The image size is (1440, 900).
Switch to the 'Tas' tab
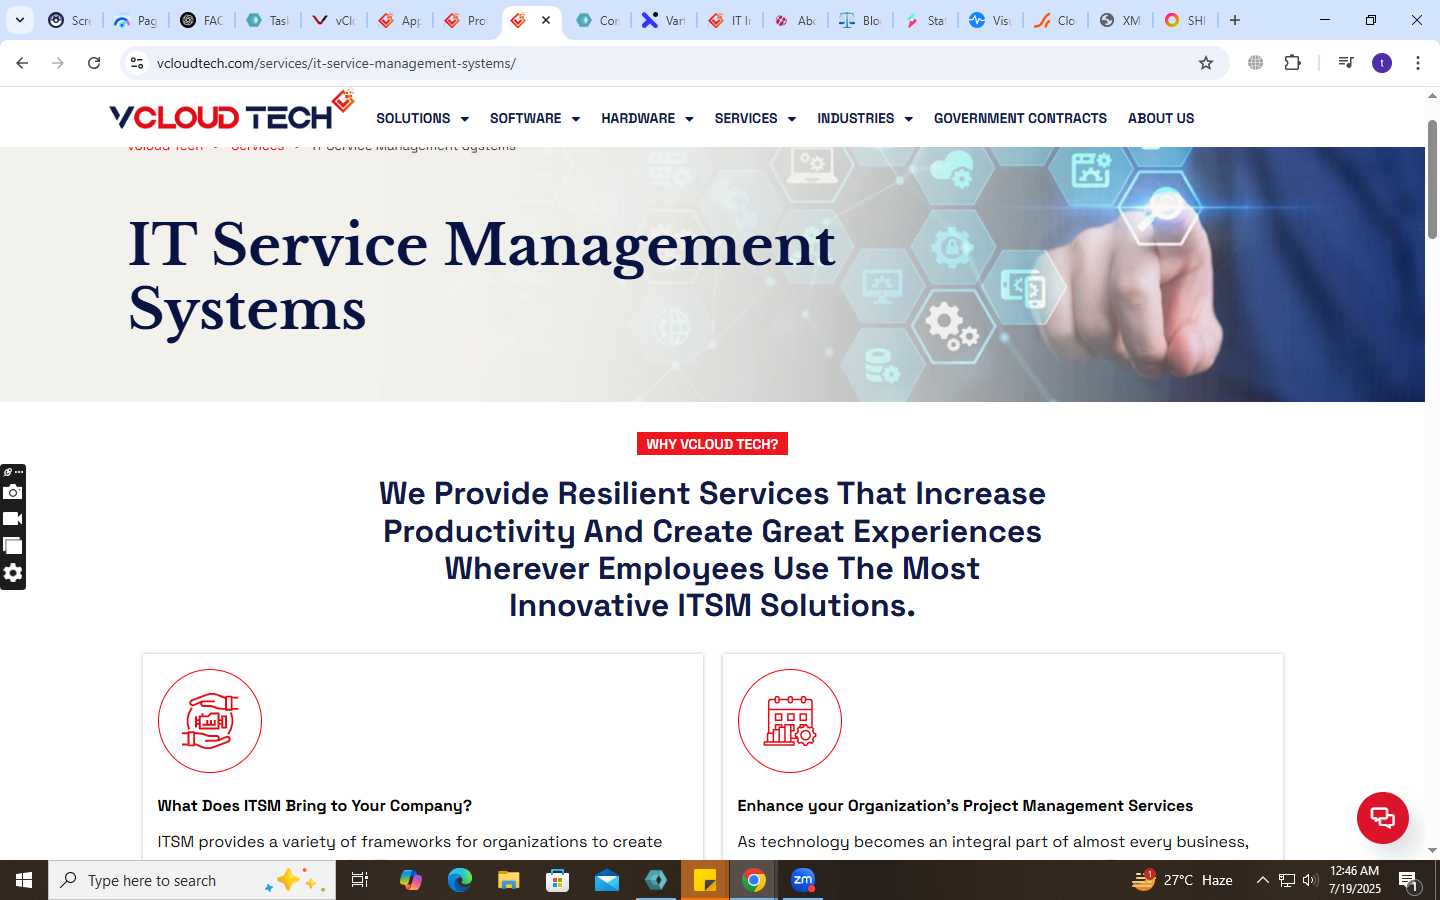(x=267, y=20)
